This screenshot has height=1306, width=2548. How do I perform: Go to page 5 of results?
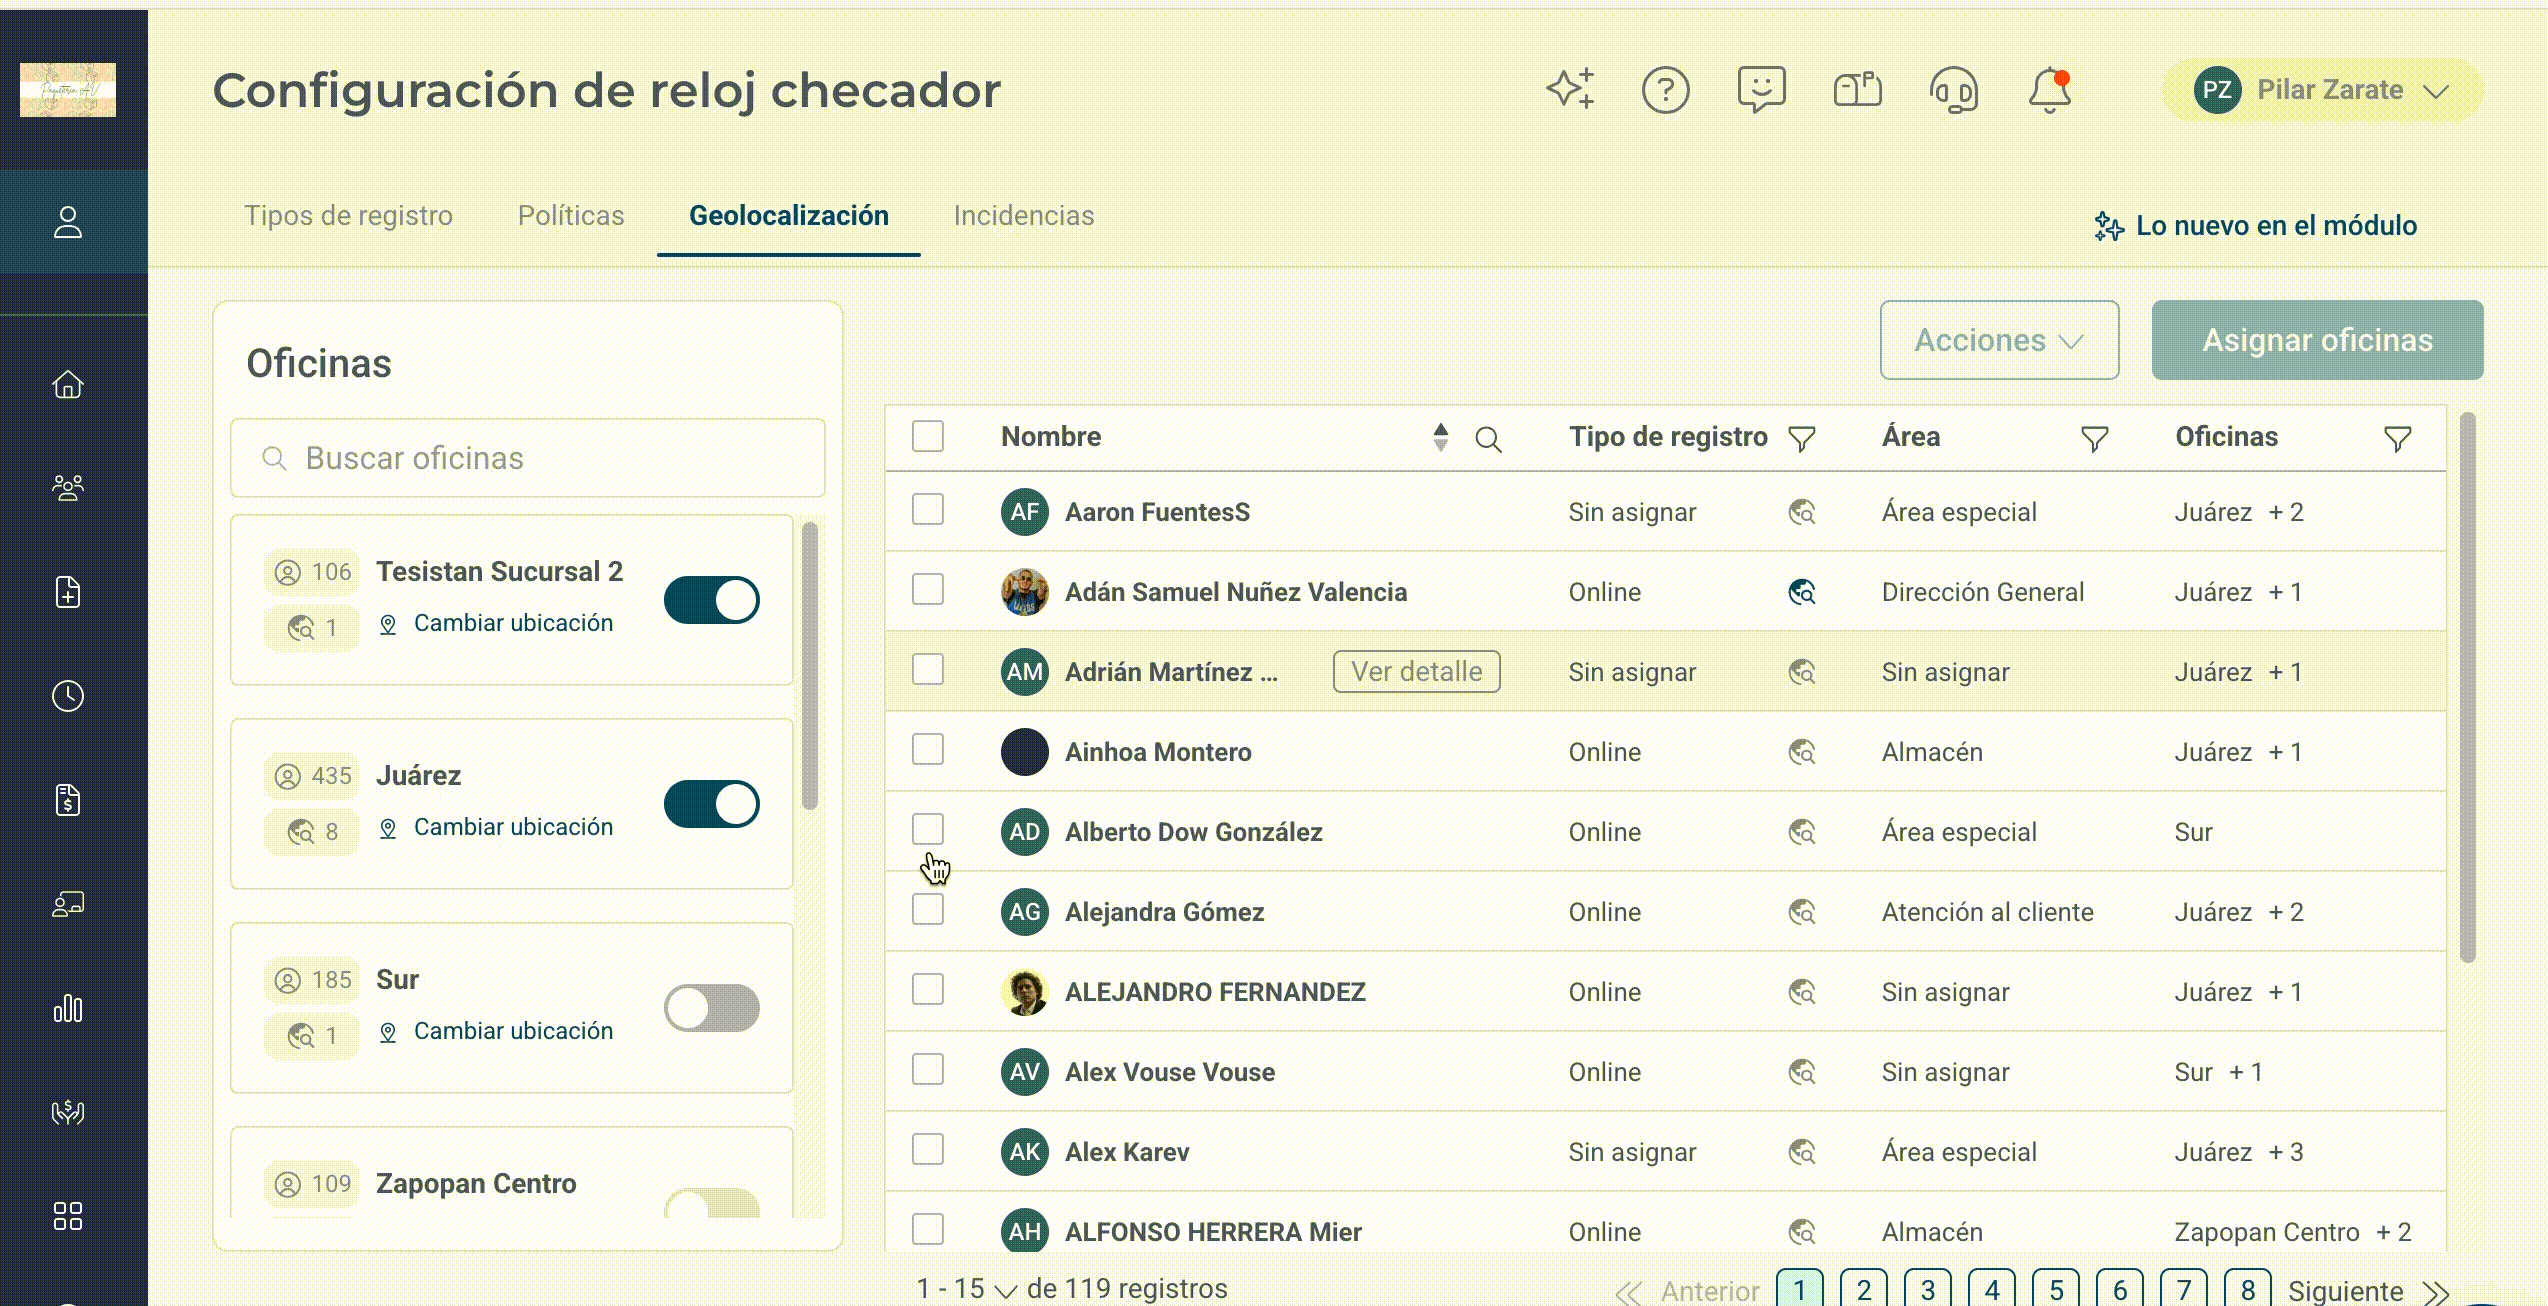click(2056, 1289)
